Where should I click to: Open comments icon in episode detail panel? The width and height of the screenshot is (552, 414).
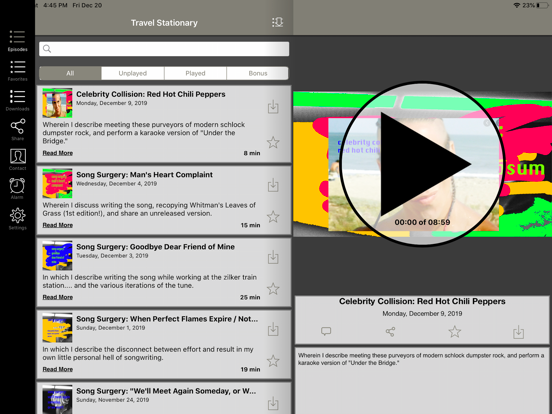click(326, 331)
